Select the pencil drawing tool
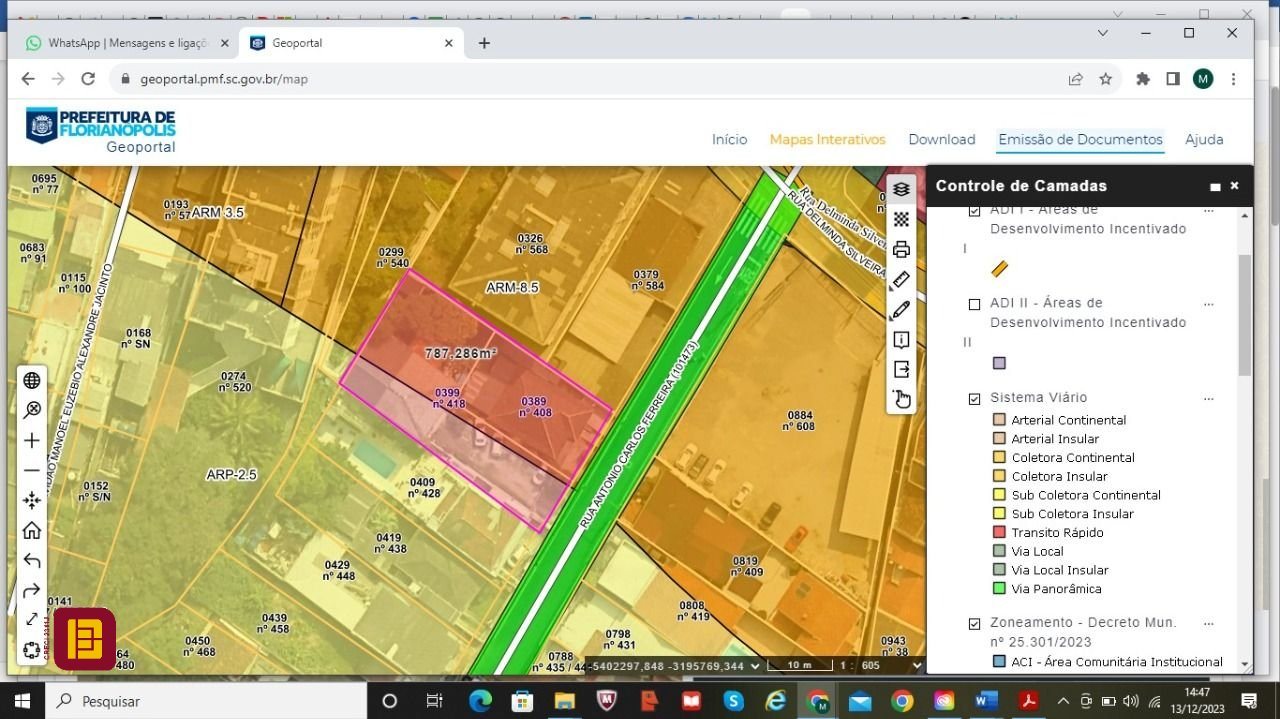1280x719 pixels. (901, 310)
